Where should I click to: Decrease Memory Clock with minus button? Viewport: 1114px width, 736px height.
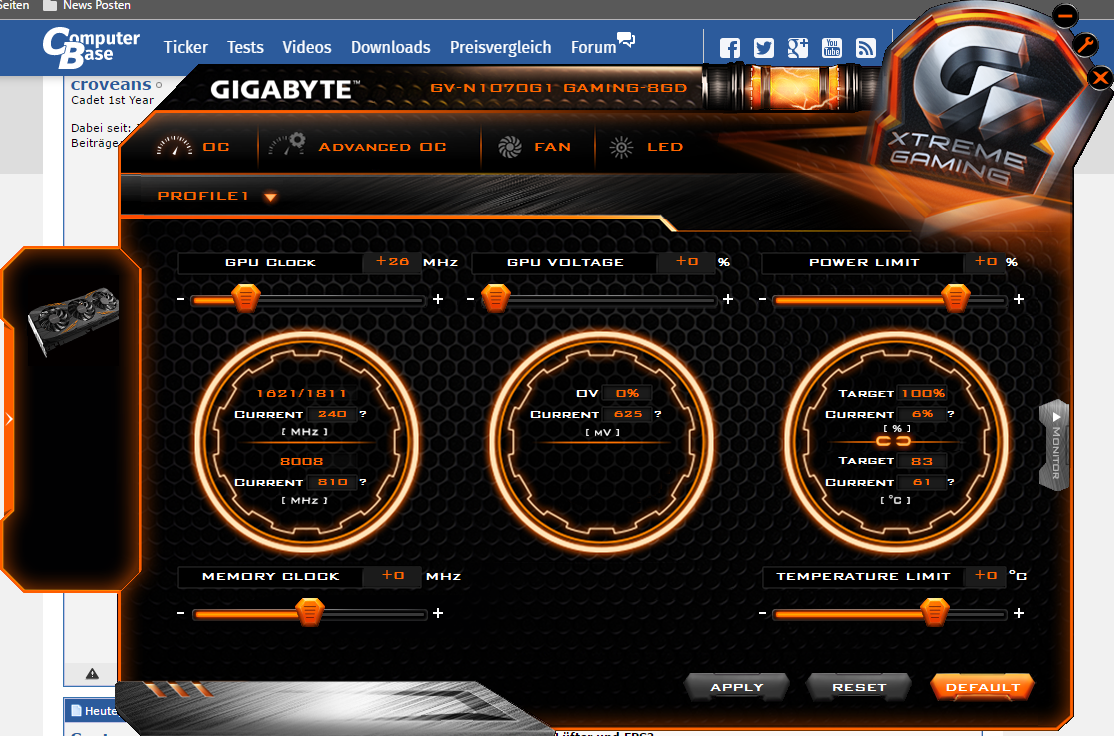180,613
